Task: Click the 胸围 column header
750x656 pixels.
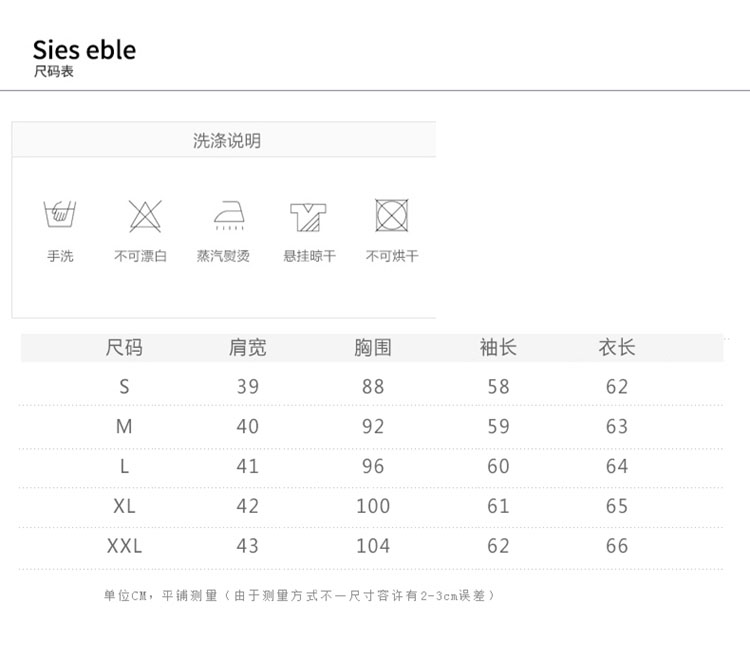Action: [x=373, y=348]
